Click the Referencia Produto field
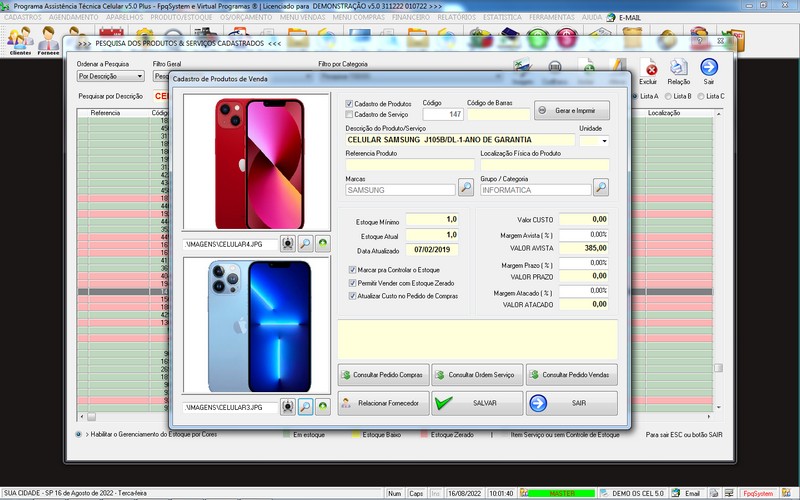This screenshot has width=800, height=500. tap(410, 164)
